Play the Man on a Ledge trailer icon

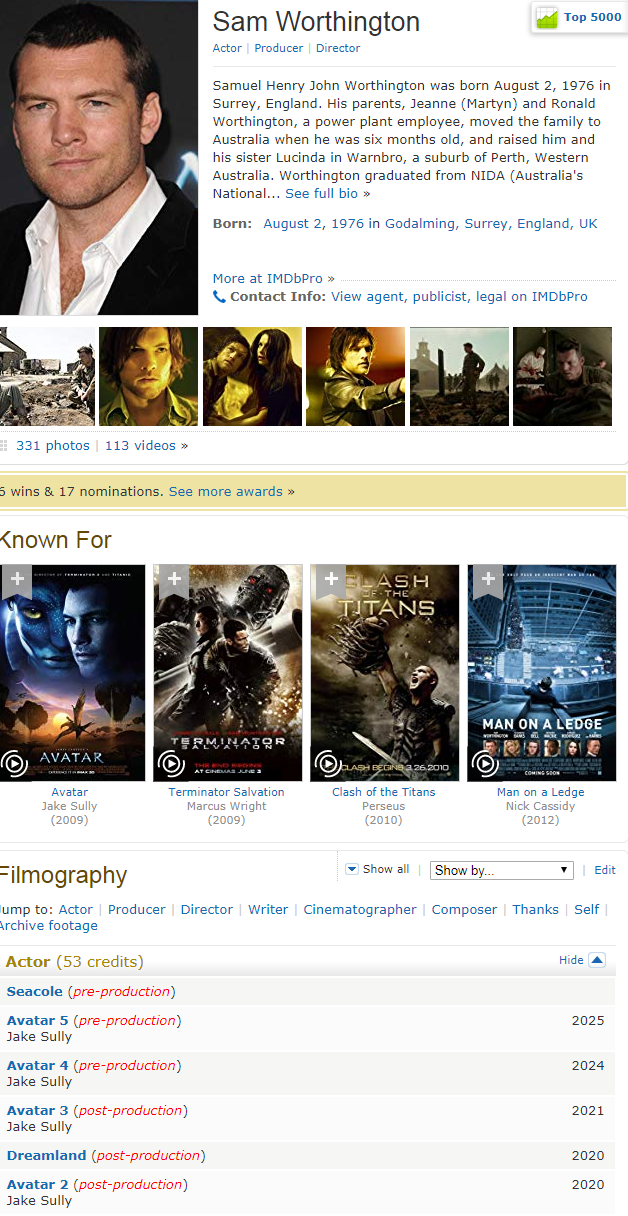coord(484,764)
